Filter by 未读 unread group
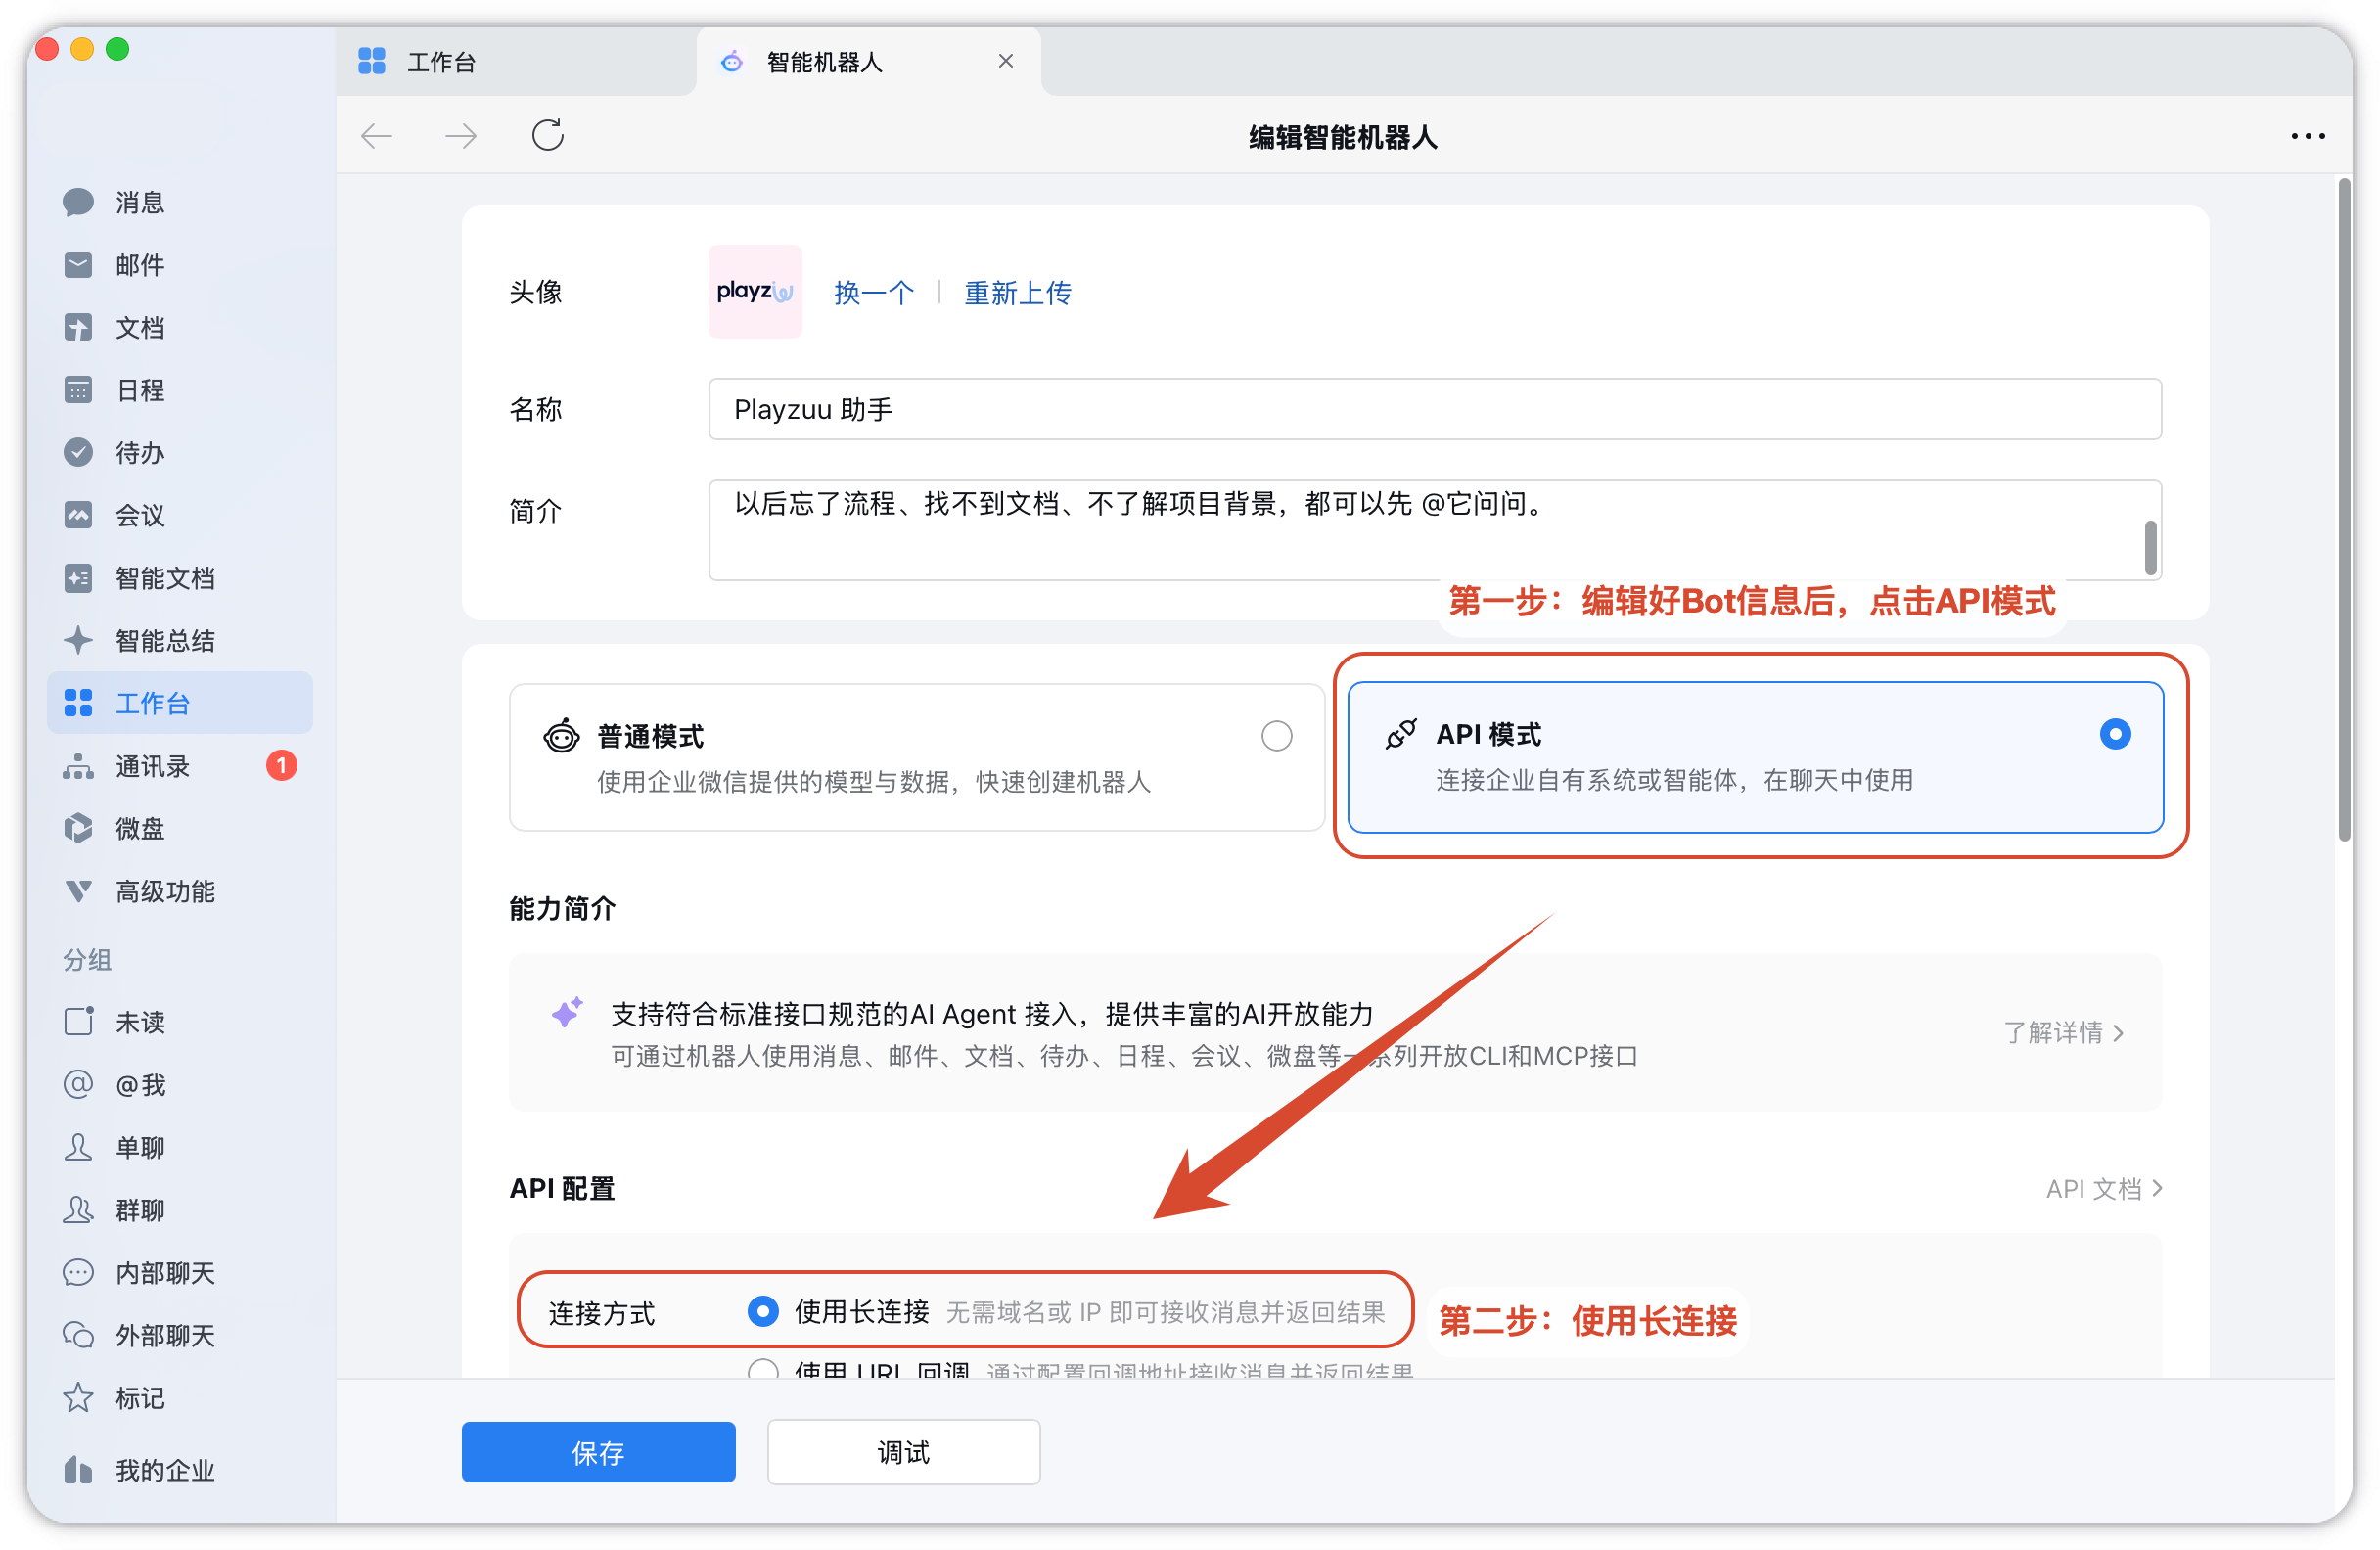Image resolution: width=2380 pixels, height=1550 pixels. coord(180,1022)
